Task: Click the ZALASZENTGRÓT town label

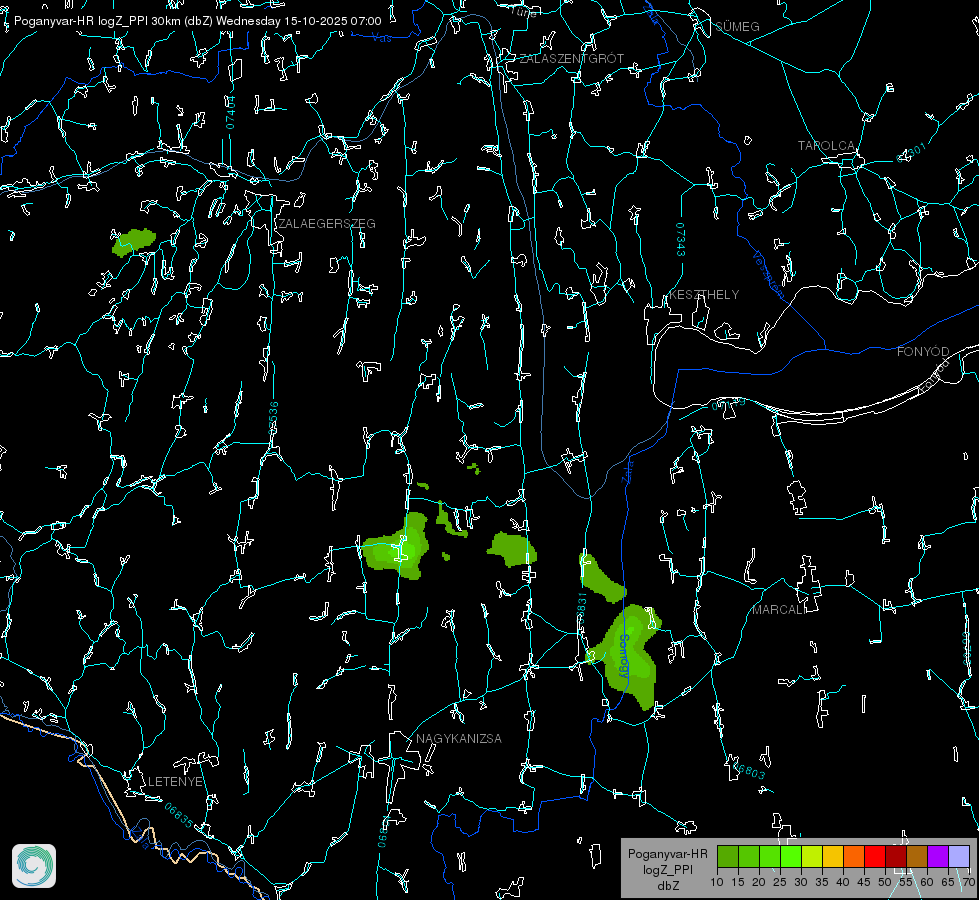Action: coord(572,58)
